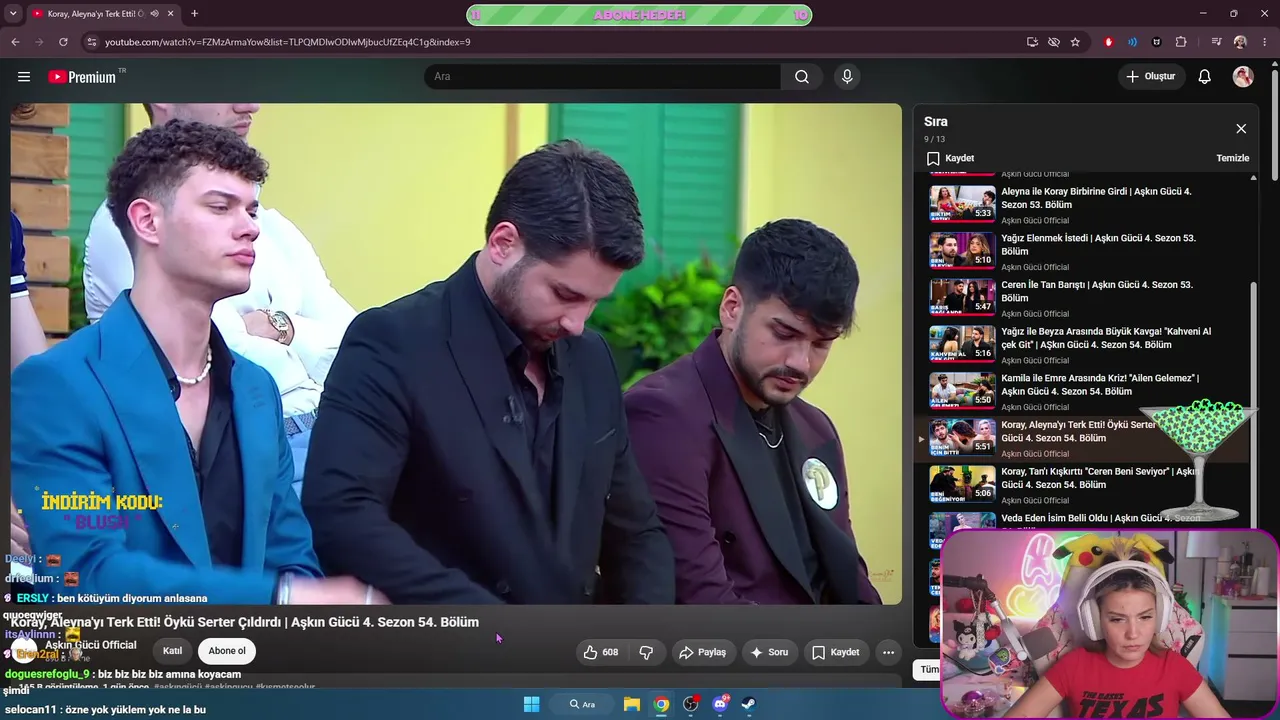Open File Explorer from the taskbar
The image size is (1280, 720).
click(x=632, y=704)
